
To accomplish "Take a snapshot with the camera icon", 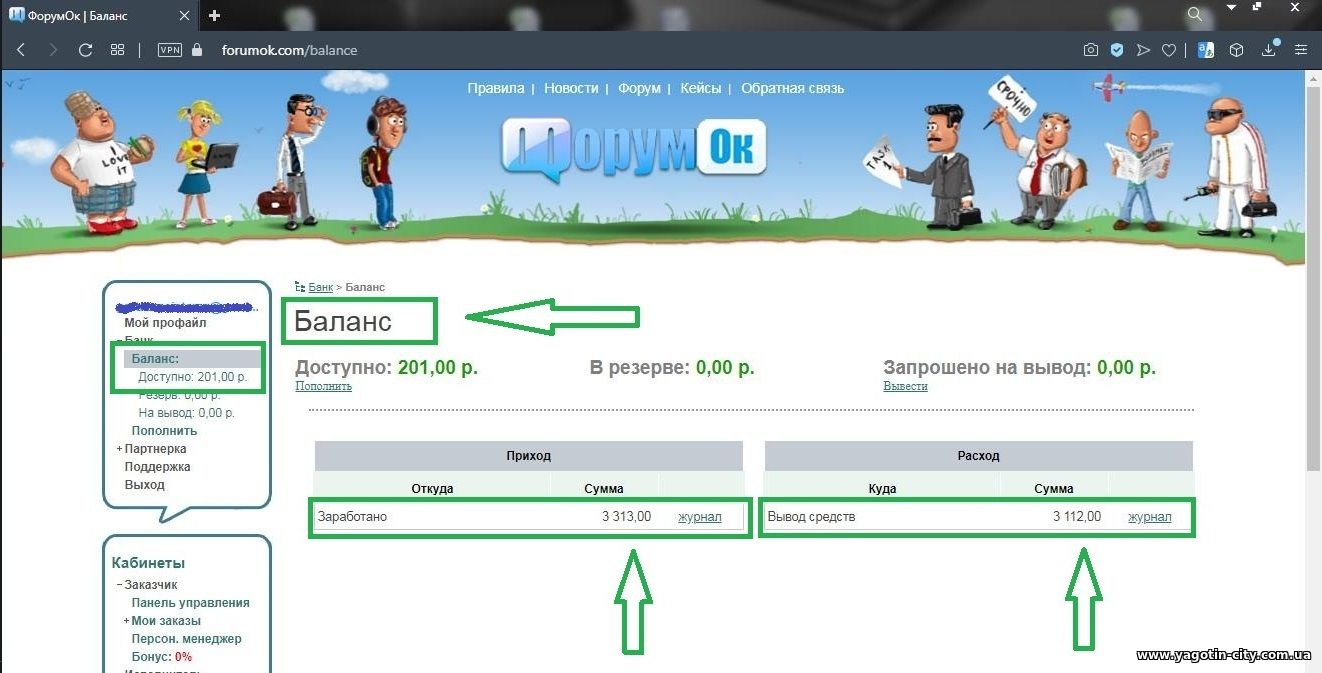I will (x=1091, y=50).
